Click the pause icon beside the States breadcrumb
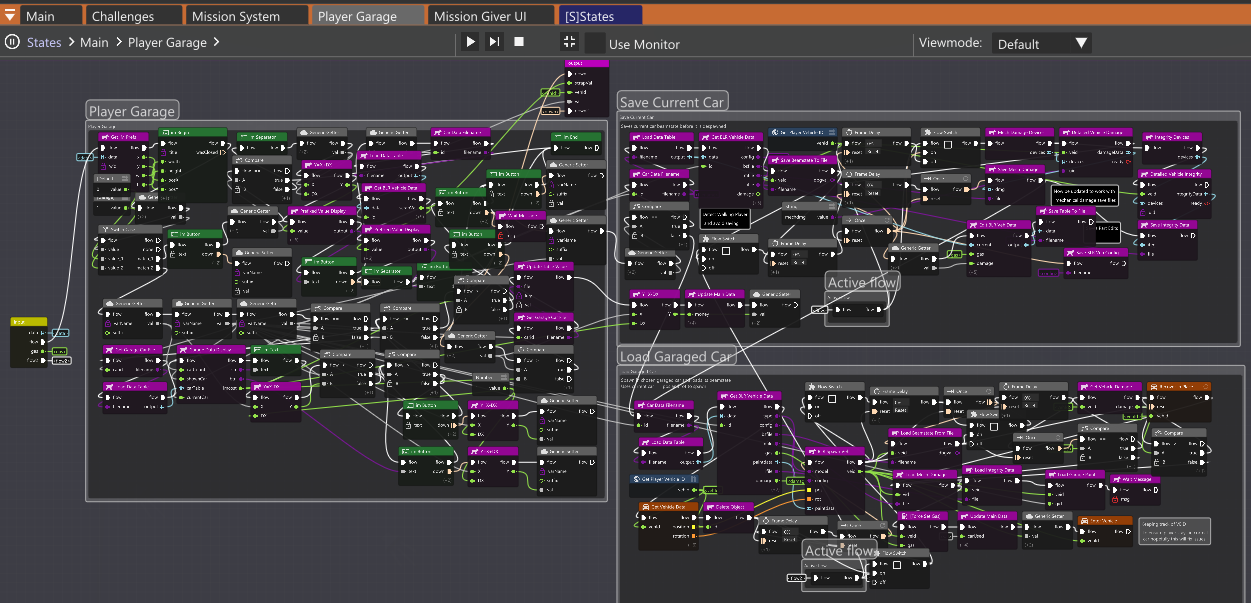Screen dimensions: 1251x603 click(x=11, y=42)
